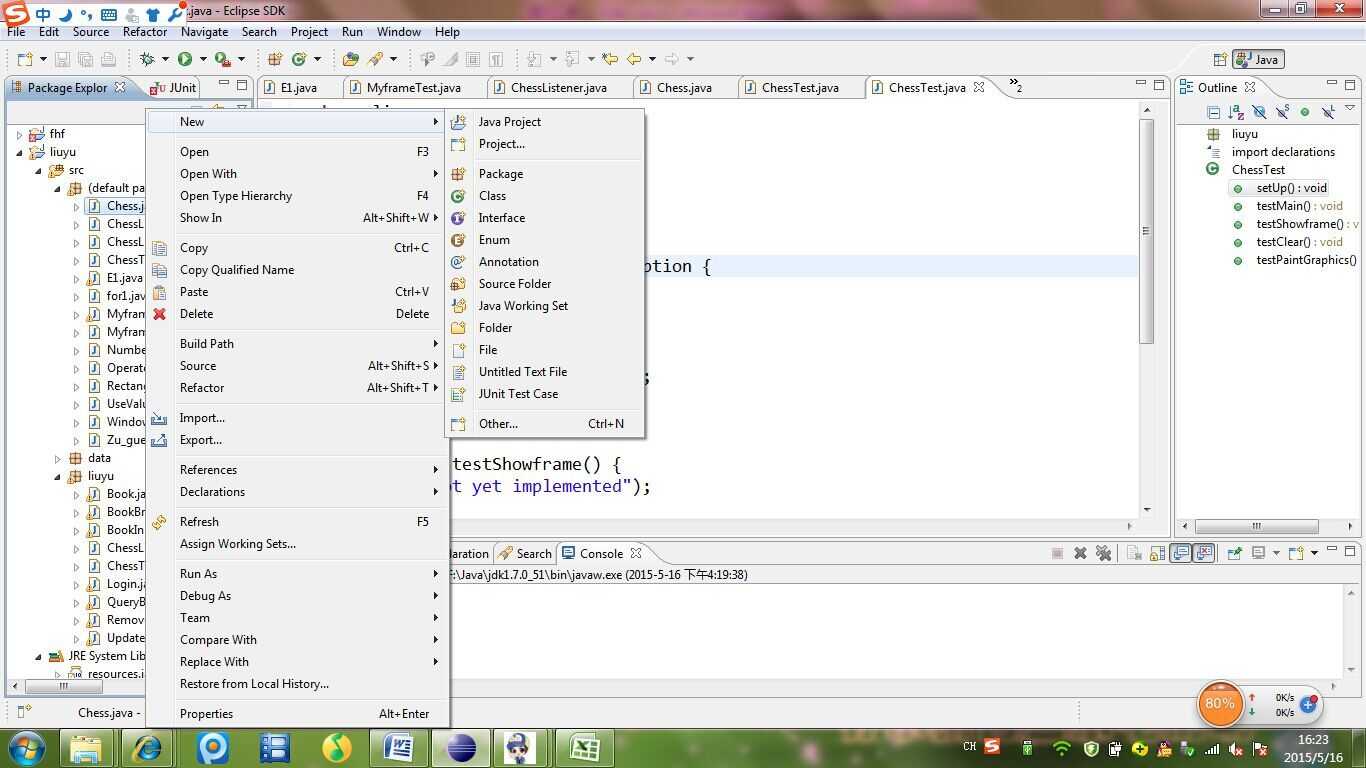The width and height of the screenshot is (1366, 768).
Task: Click Remove All Terminated Launches icon
Action: (x=1103, y=553)
